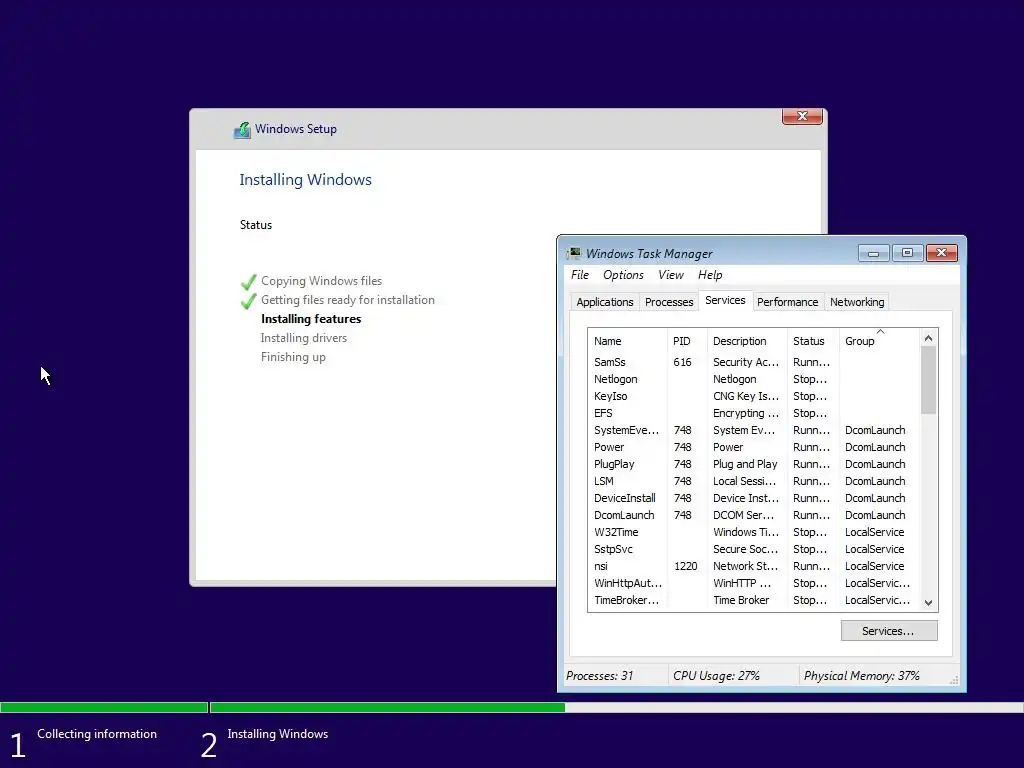Click the Getting files ready green checkmark
This screenshot has width=1024, height=768.
[x=248, y=301]
